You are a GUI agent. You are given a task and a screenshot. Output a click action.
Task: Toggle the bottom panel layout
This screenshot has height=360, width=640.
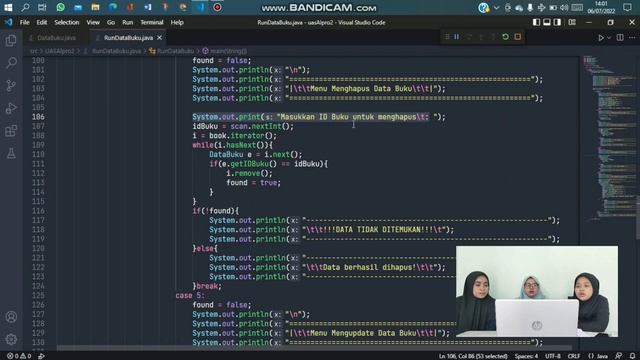547,22
